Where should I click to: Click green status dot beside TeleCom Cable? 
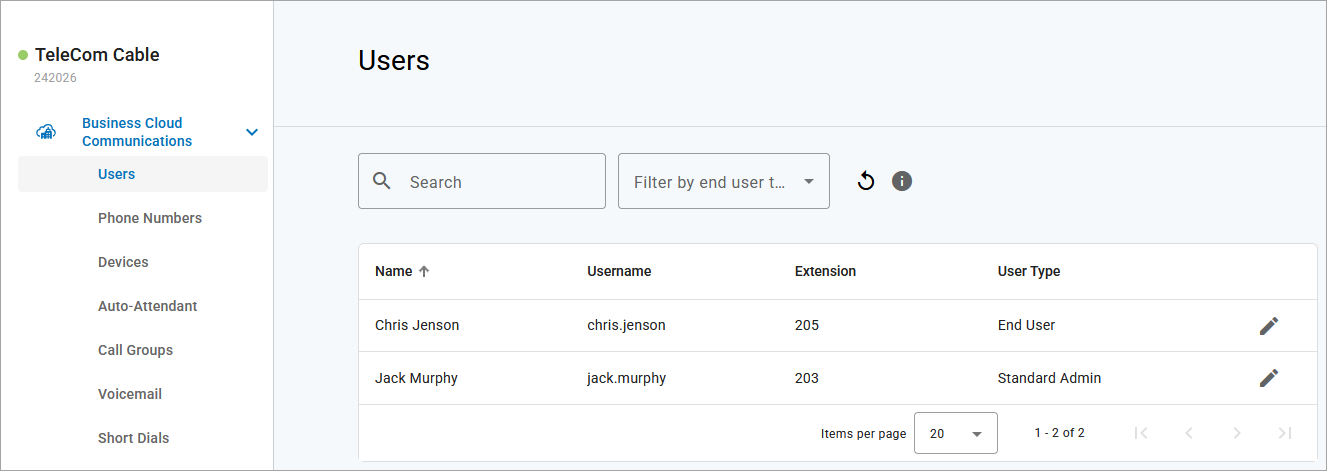tap(23, 55)
